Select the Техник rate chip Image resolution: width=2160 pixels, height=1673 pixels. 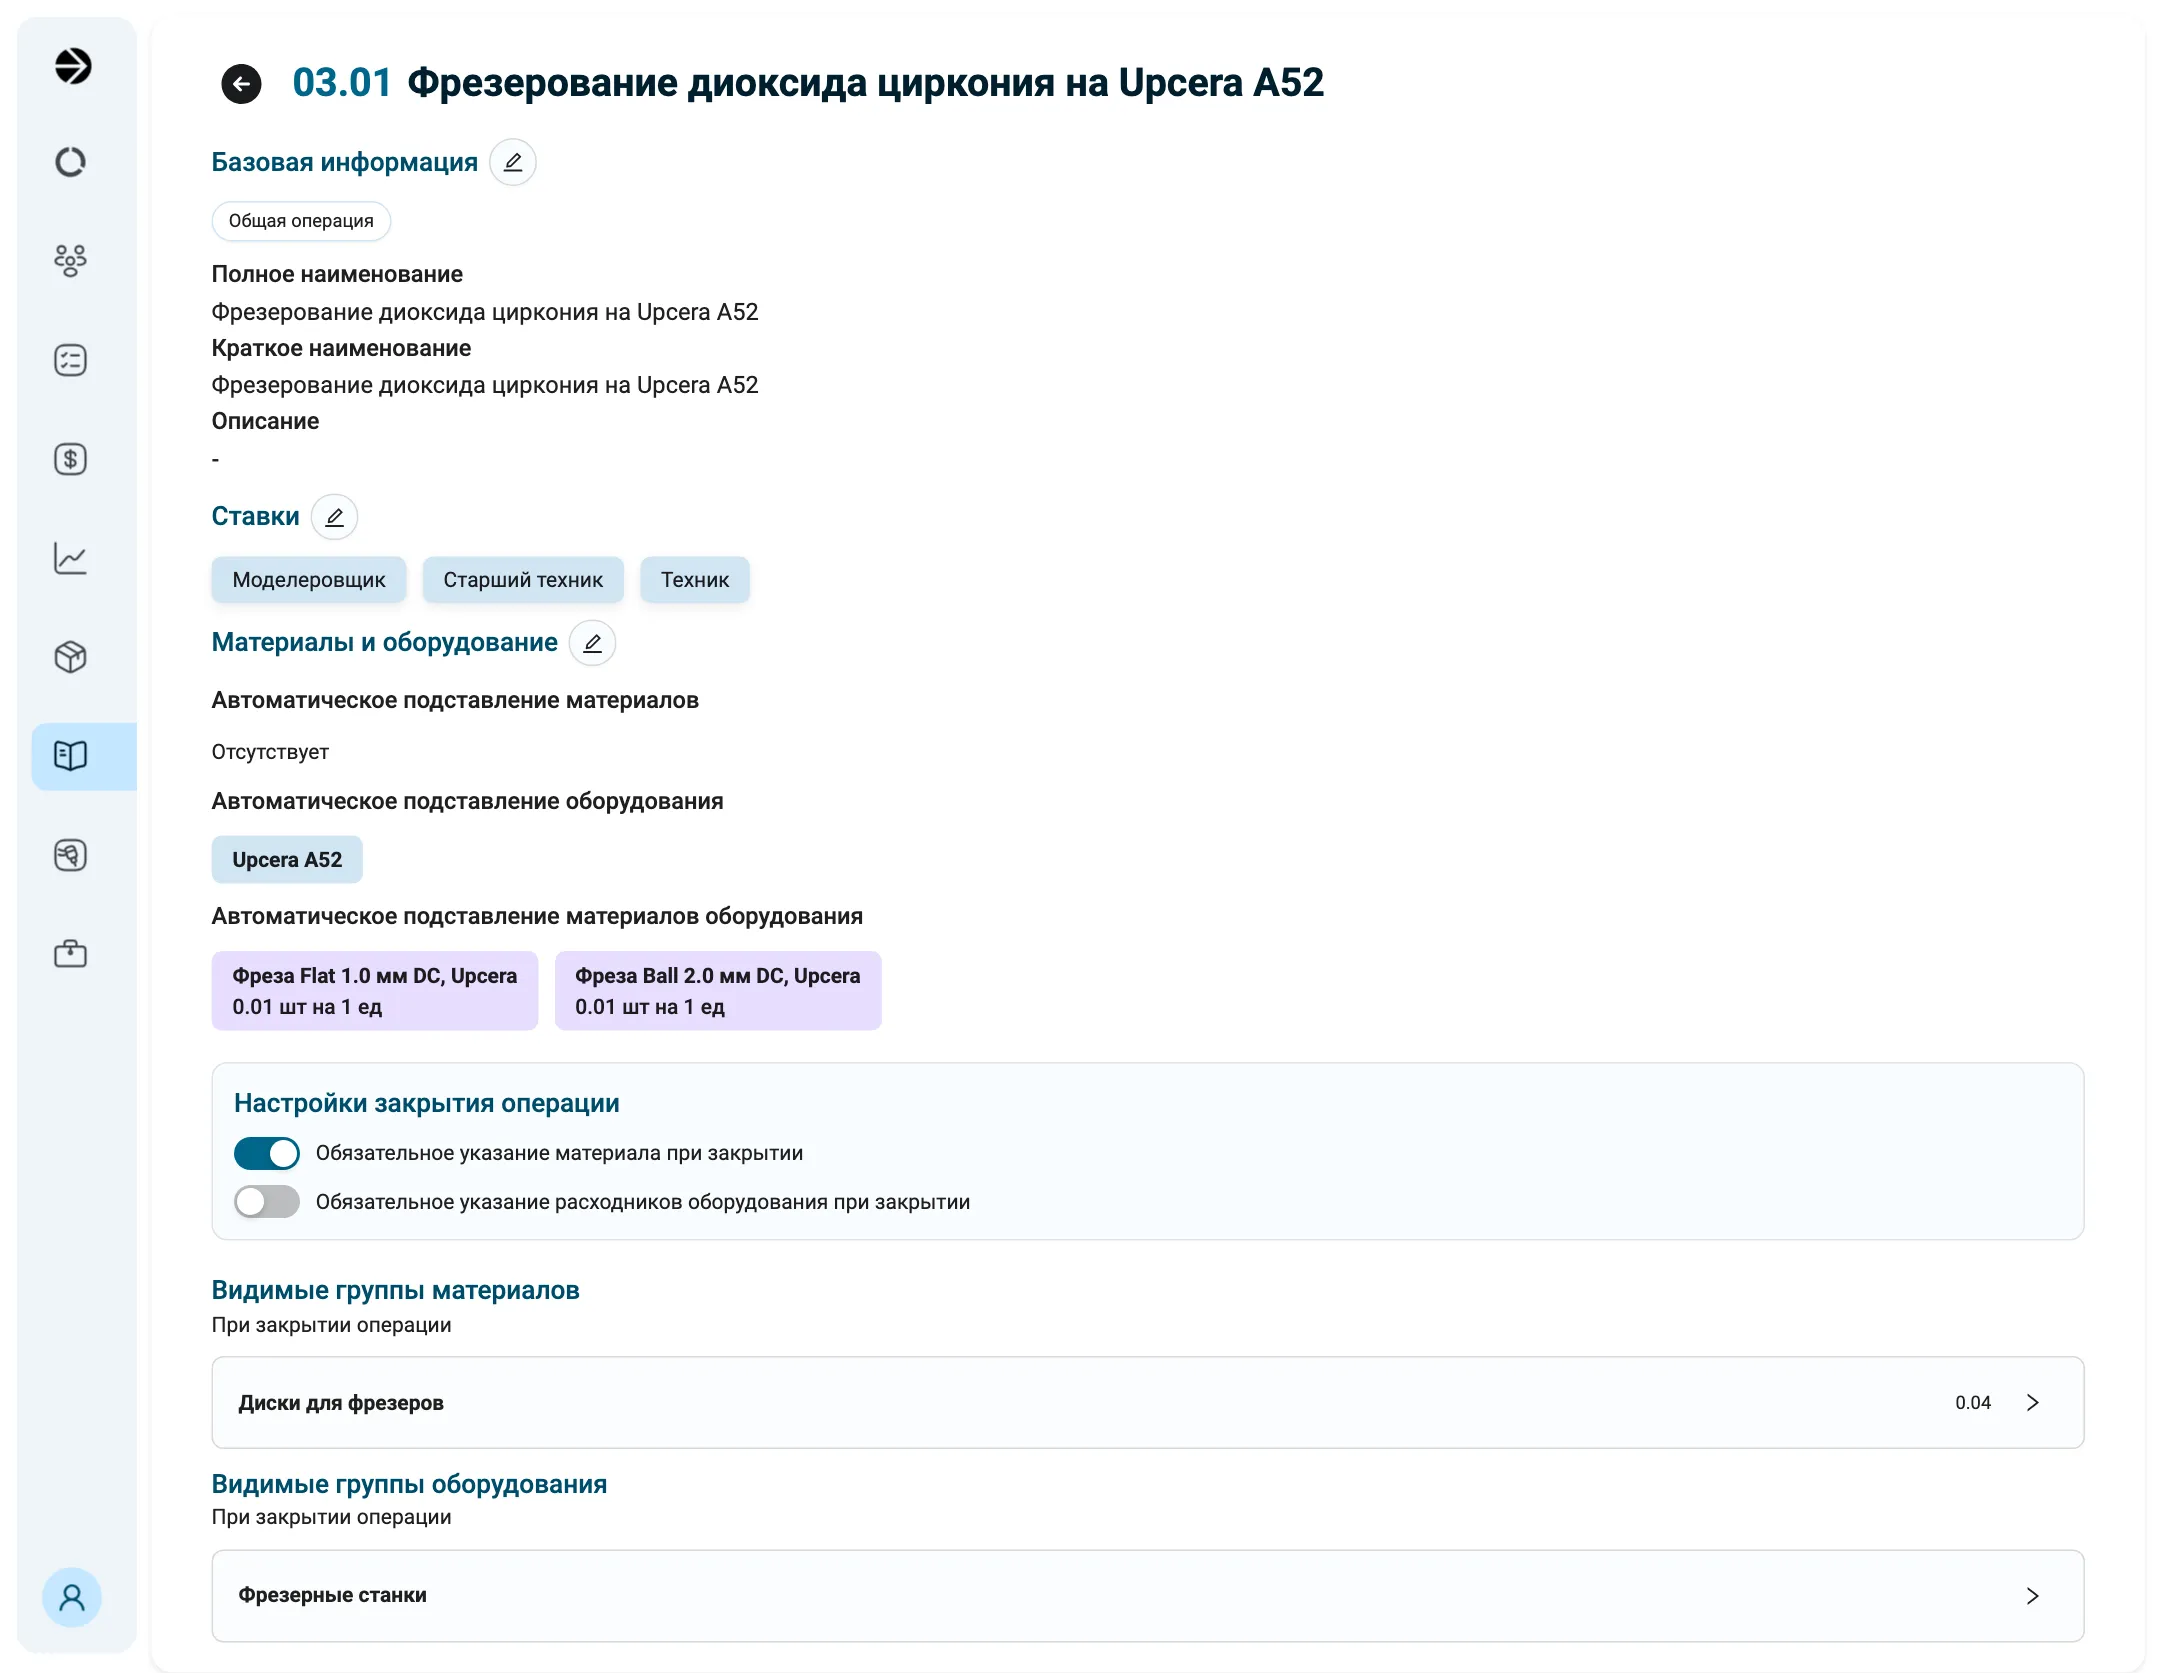[695, 580]
